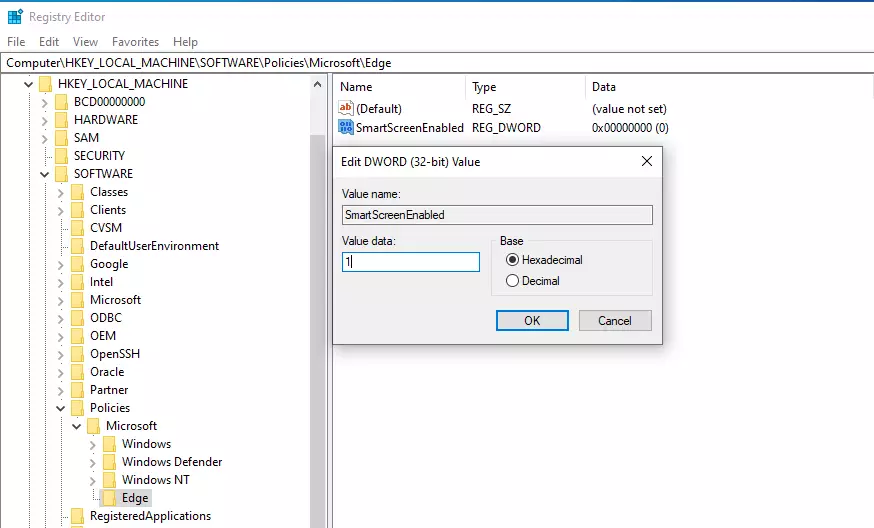
Task: Open the View menu
Action: 85,42
